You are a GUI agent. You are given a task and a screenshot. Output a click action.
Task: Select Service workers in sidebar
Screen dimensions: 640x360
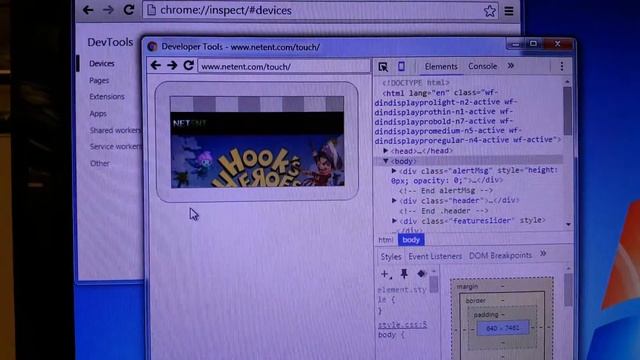116,147
